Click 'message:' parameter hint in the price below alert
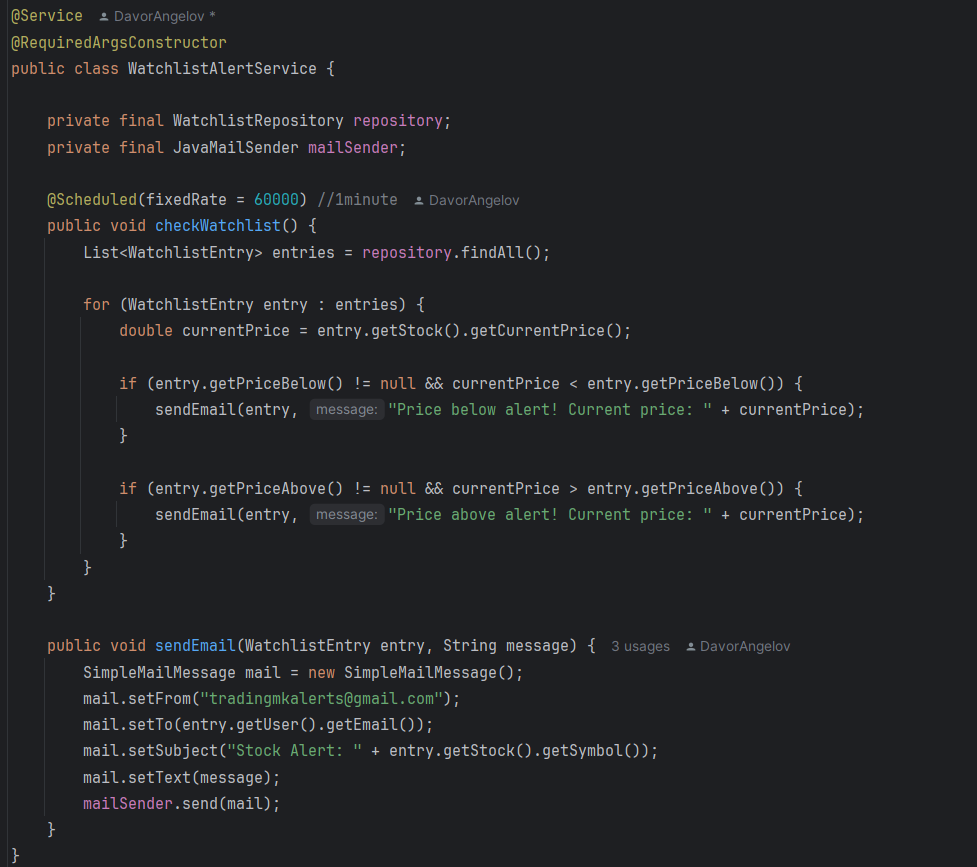Image resolution: width=977 pixels, height=867 pixels. [x=346, y=410]
